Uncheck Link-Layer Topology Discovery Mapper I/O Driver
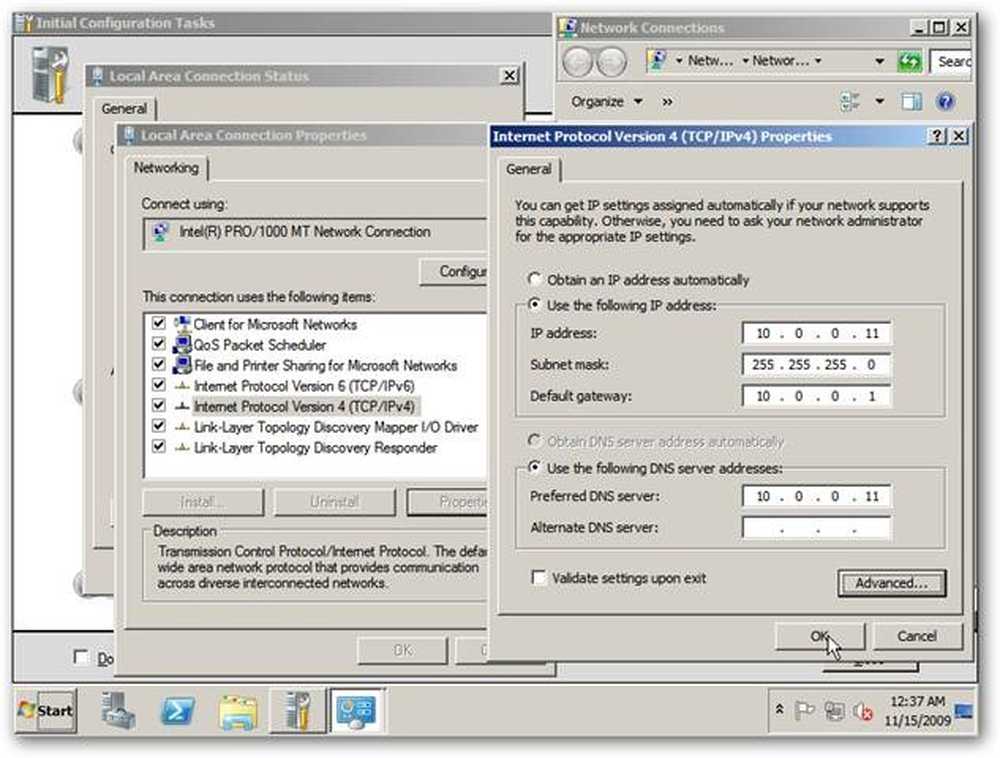 (159, 426)
